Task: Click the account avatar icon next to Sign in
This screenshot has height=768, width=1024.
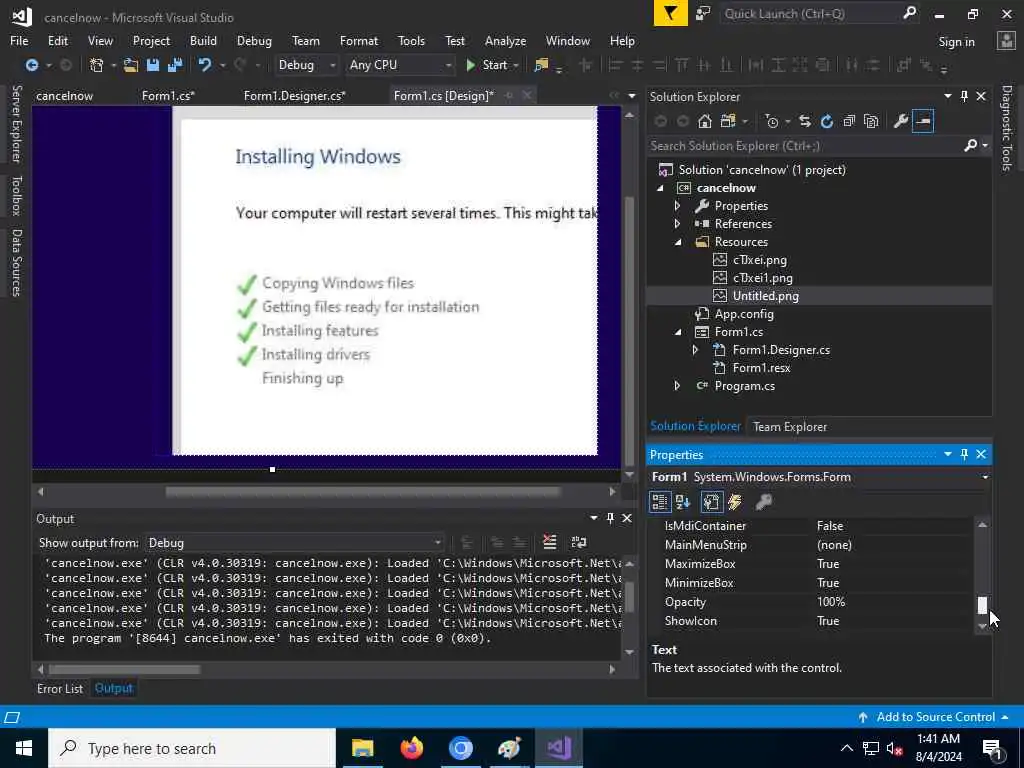Action: 1006,41
